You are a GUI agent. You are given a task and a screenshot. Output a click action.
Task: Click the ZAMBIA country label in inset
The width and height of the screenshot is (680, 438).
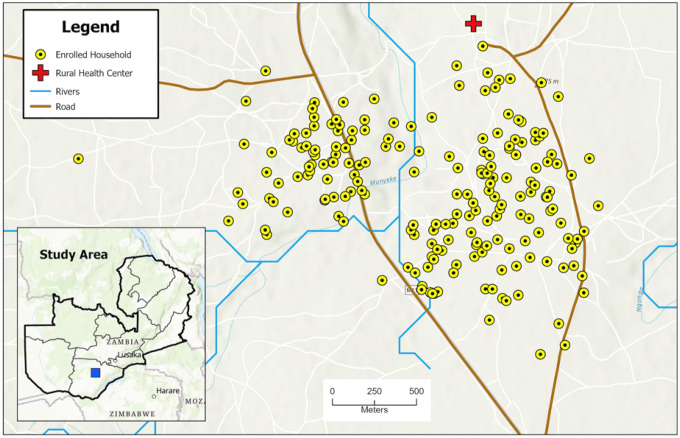click(x=123, y=342)
